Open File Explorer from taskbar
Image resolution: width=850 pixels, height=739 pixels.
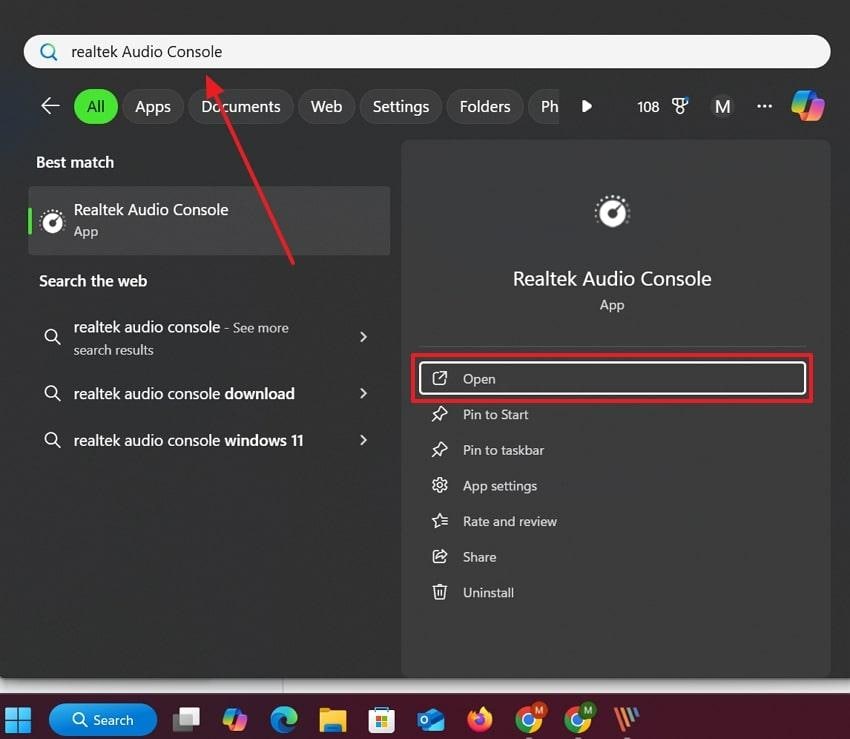[332, 720]
